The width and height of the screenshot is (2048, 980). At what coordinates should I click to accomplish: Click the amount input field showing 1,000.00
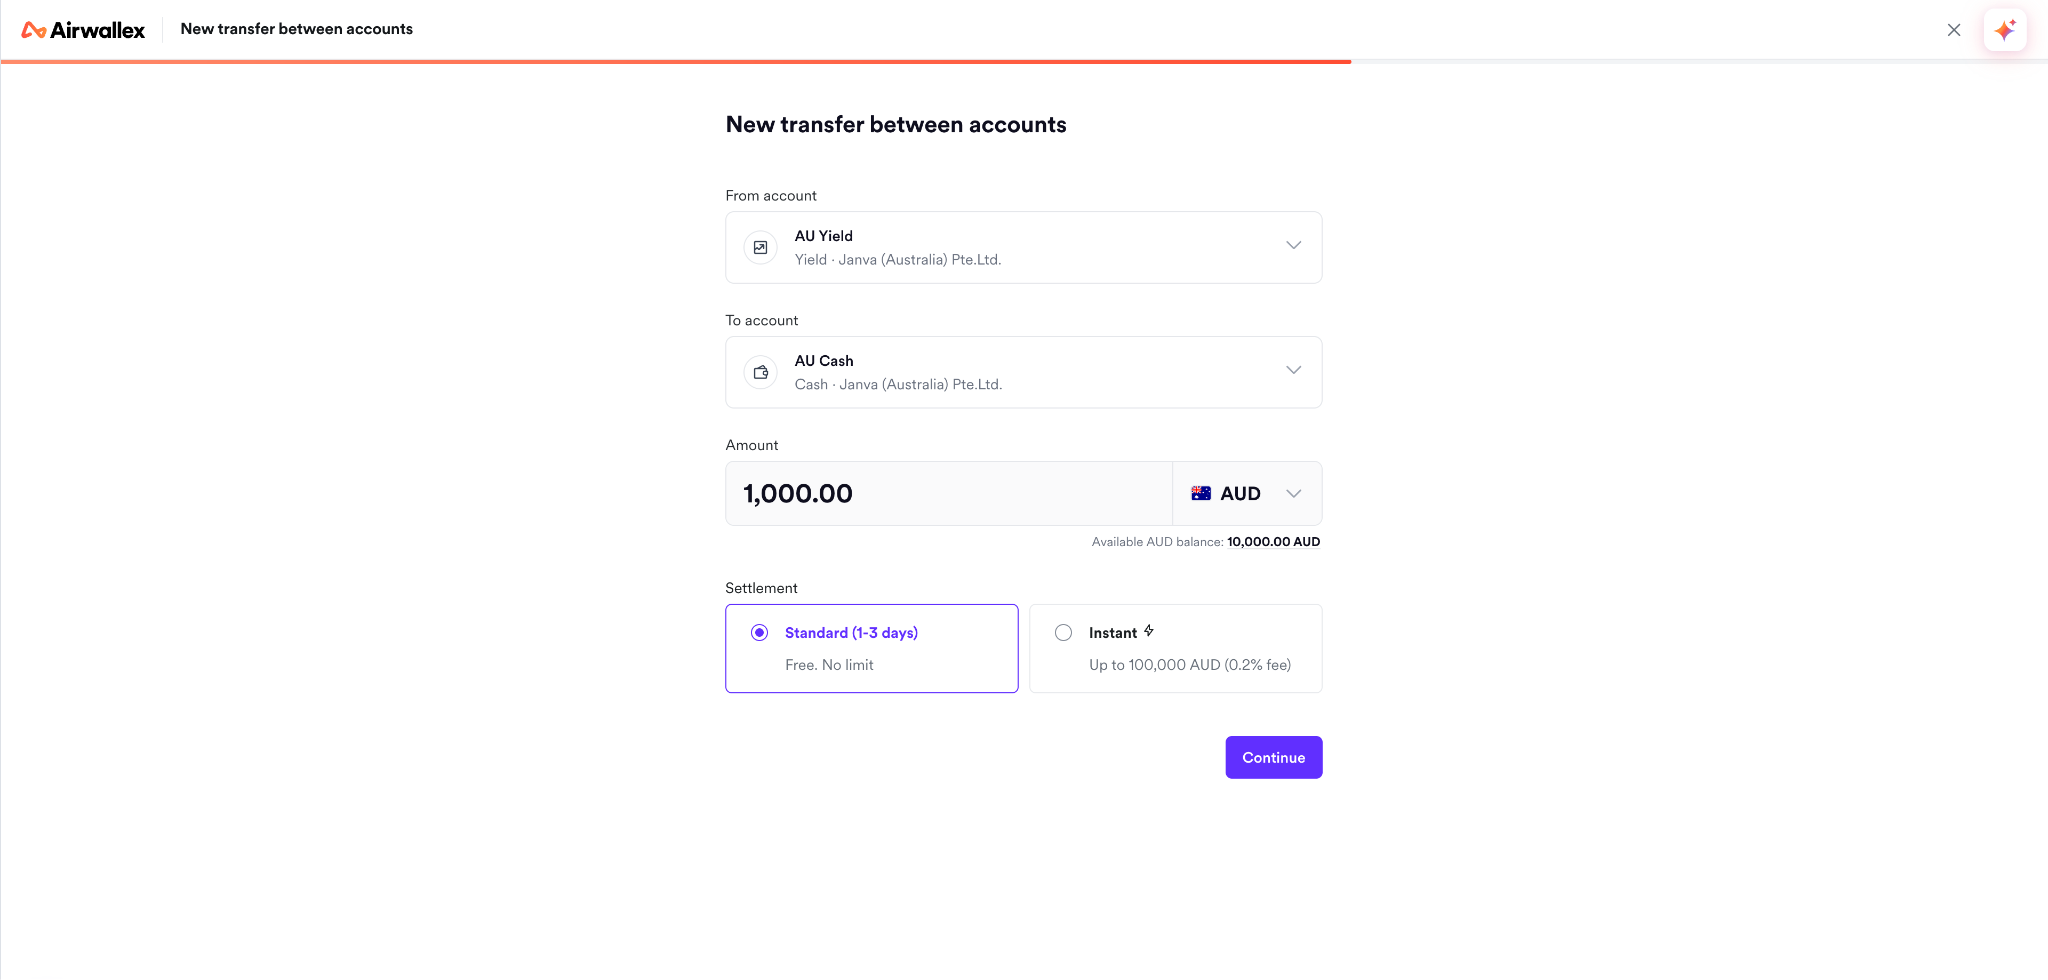tap(949, 493)
